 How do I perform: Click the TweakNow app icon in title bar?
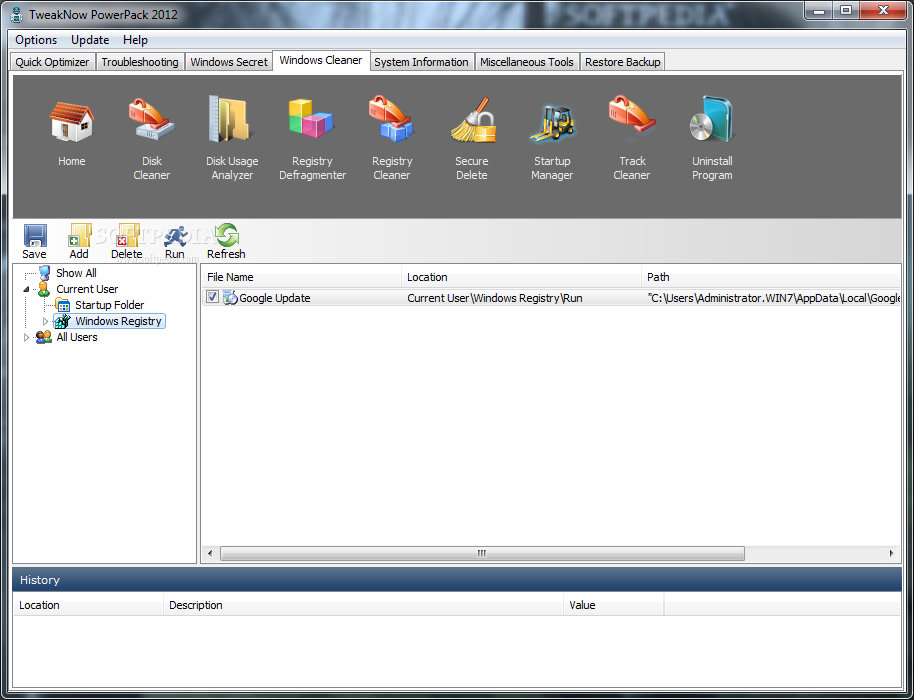17,15
